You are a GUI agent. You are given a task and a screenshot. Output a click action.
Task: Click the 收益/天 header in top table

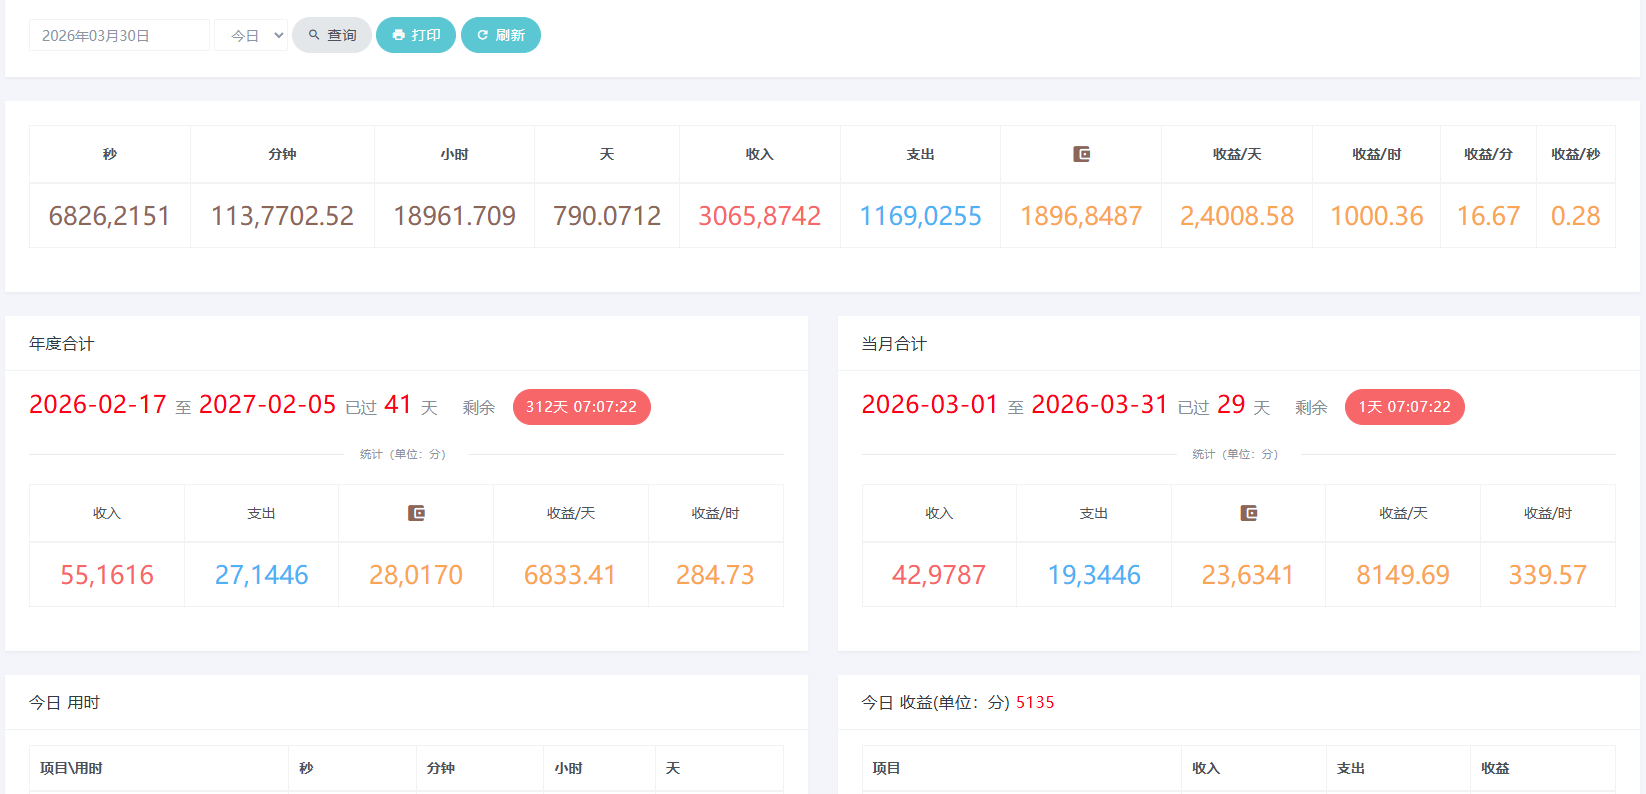1236,154
